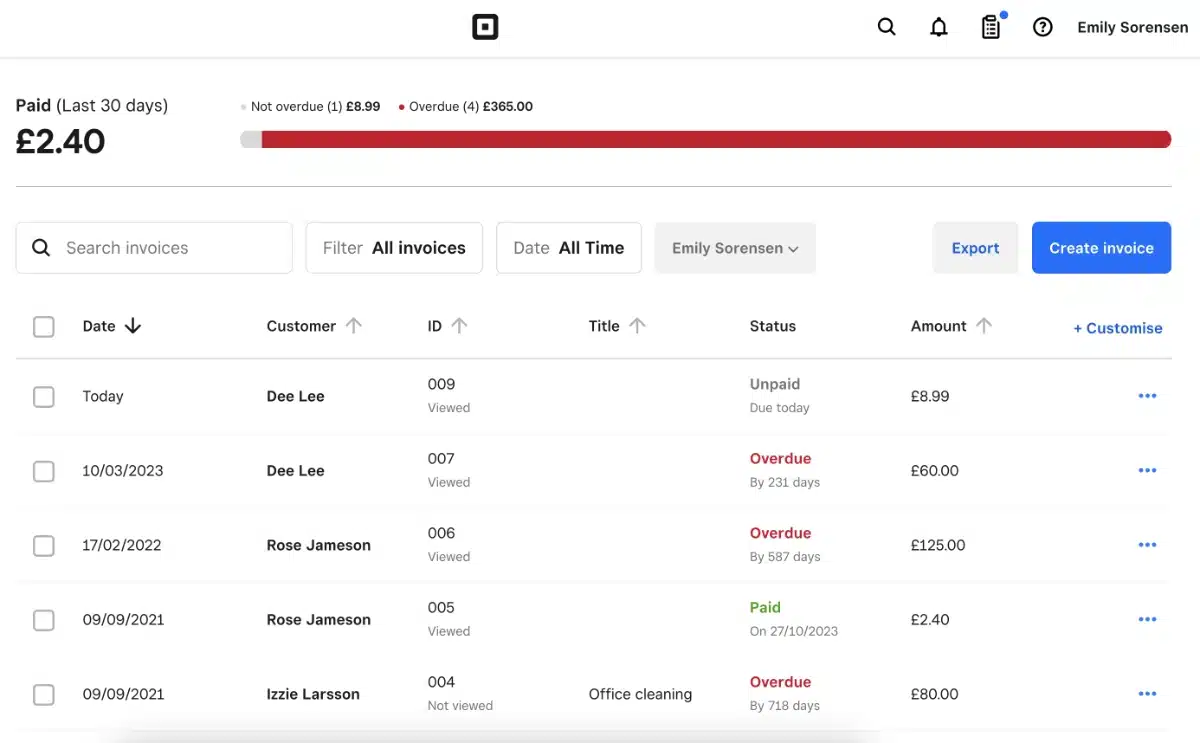Open the Filter All invoices dropdown
Viewport: 1200px width, 743px height.
pyautogui.click(x=394, y=247)
